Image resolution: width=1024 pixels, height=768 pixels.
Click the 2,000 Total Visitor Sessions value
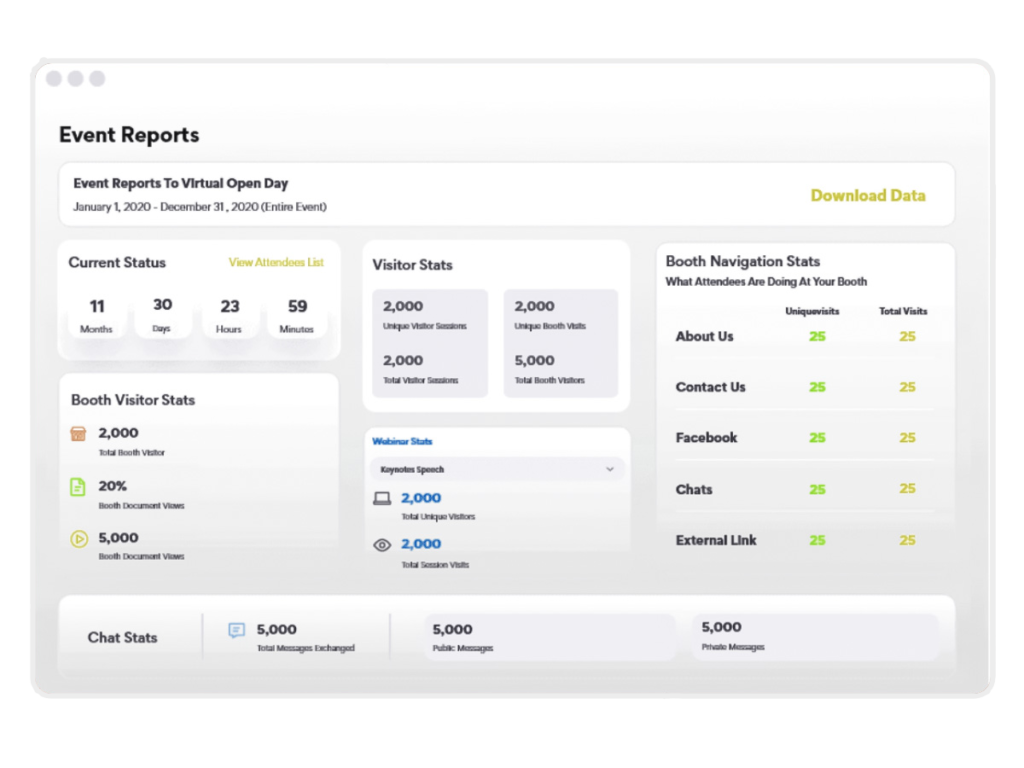tap(403, 360)
